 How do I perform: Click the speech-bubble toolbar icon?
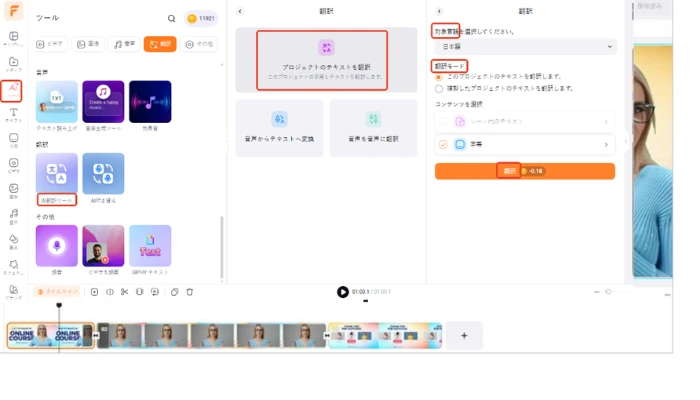click(155, 292)
